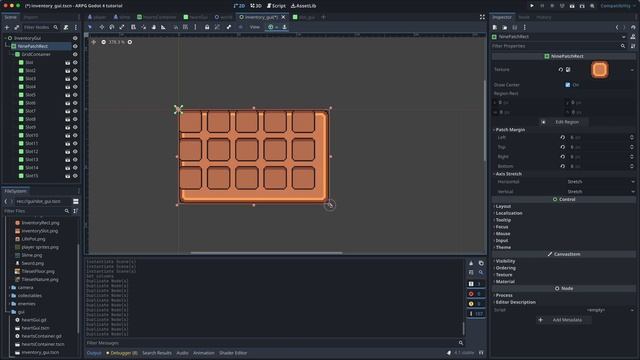Click the zoom in button in viewport

coord(130,42)
